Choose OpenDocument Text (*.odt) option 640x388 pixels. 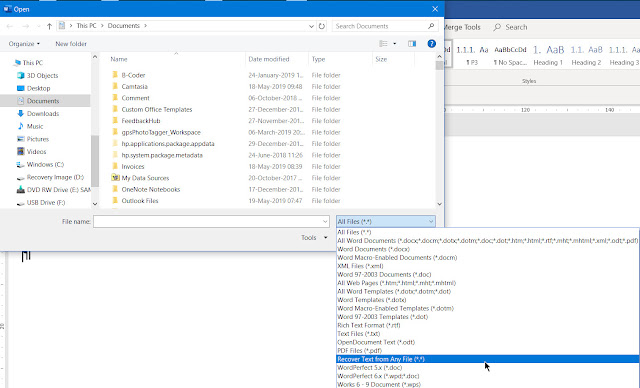tap(487, 342)
